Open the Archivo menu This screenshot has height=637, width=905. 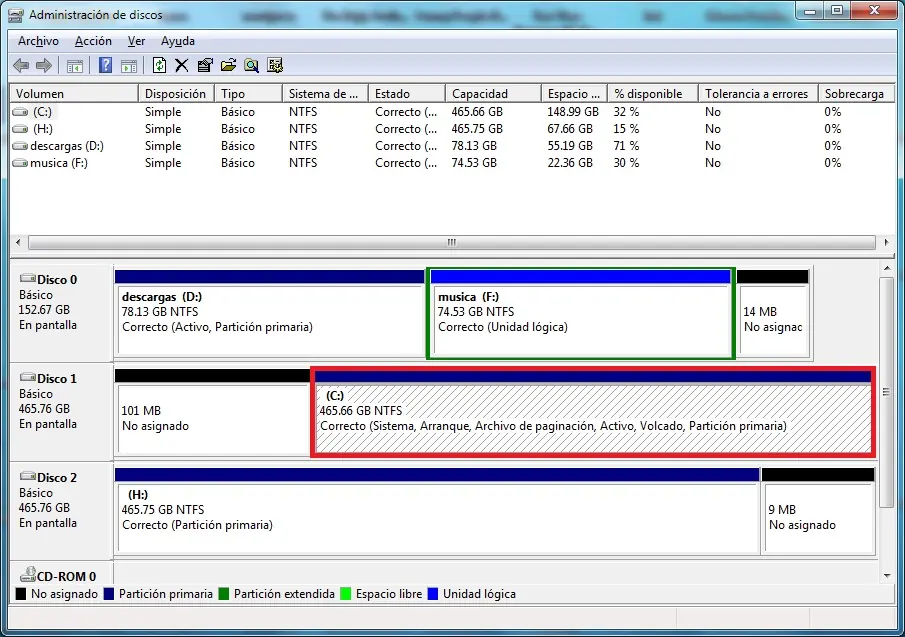click(38, 41)
